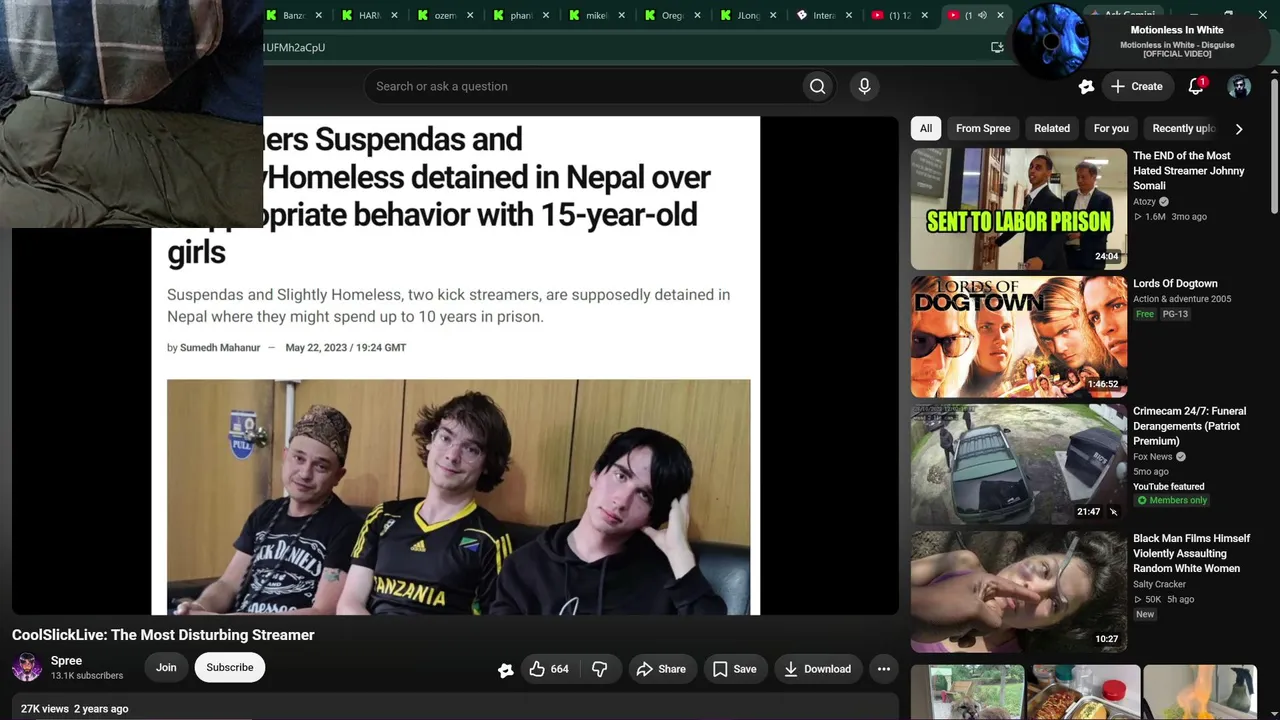Select the Recently uploaded filter chip
Image resolution: width=1280 pixels, height=720 pixels.
(x=1183, y=128)
